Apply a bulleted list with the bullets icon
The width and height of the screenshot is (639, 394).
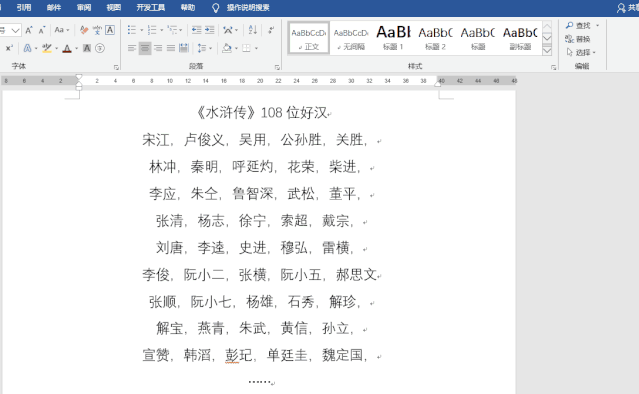click(132, 30)
